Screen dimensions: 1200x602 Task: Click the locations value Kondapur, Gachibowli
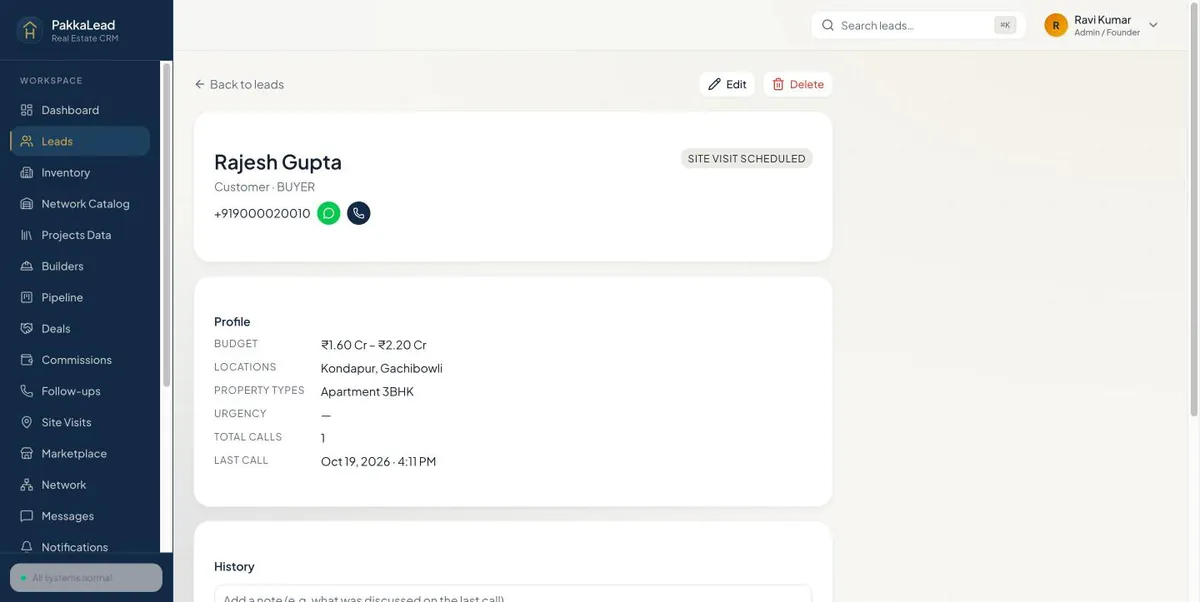(x=382, y=368)
